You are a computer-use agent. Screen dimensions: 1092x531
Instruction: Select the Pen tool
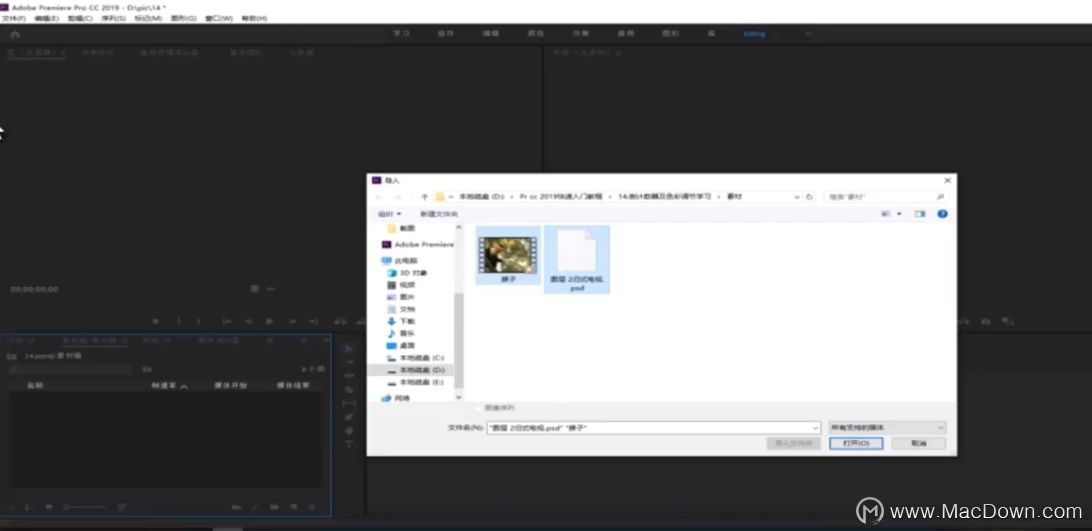pyautogui.click(x=349, y=417)
